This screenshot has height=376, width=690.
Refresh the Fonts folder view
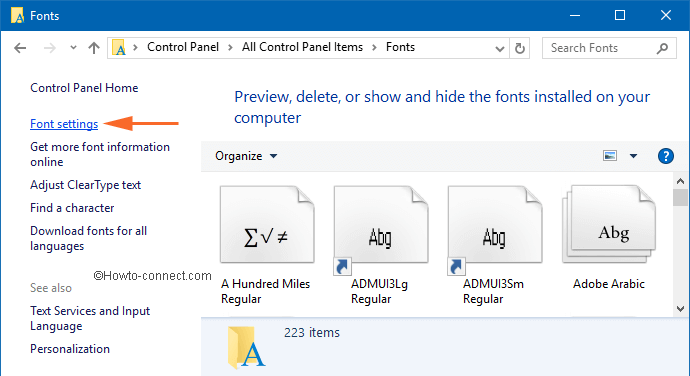click(x=520, y=48)
